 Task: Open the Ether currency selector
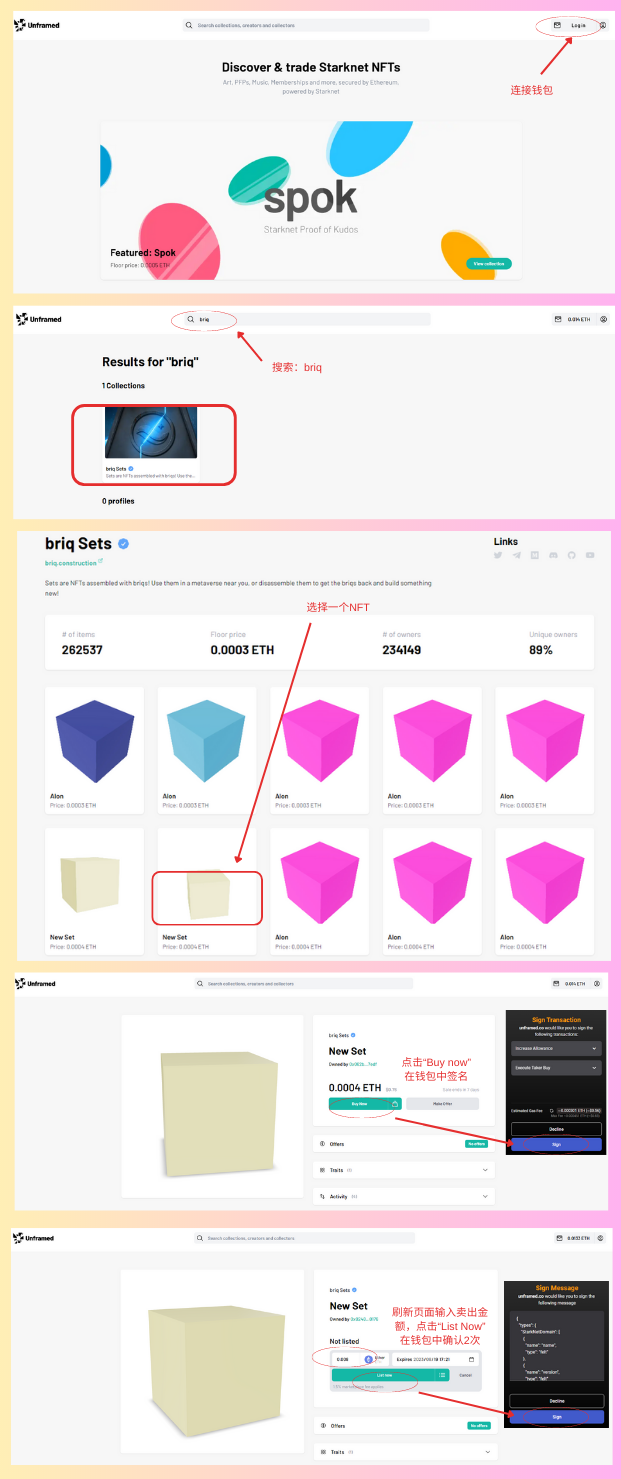375,1359
